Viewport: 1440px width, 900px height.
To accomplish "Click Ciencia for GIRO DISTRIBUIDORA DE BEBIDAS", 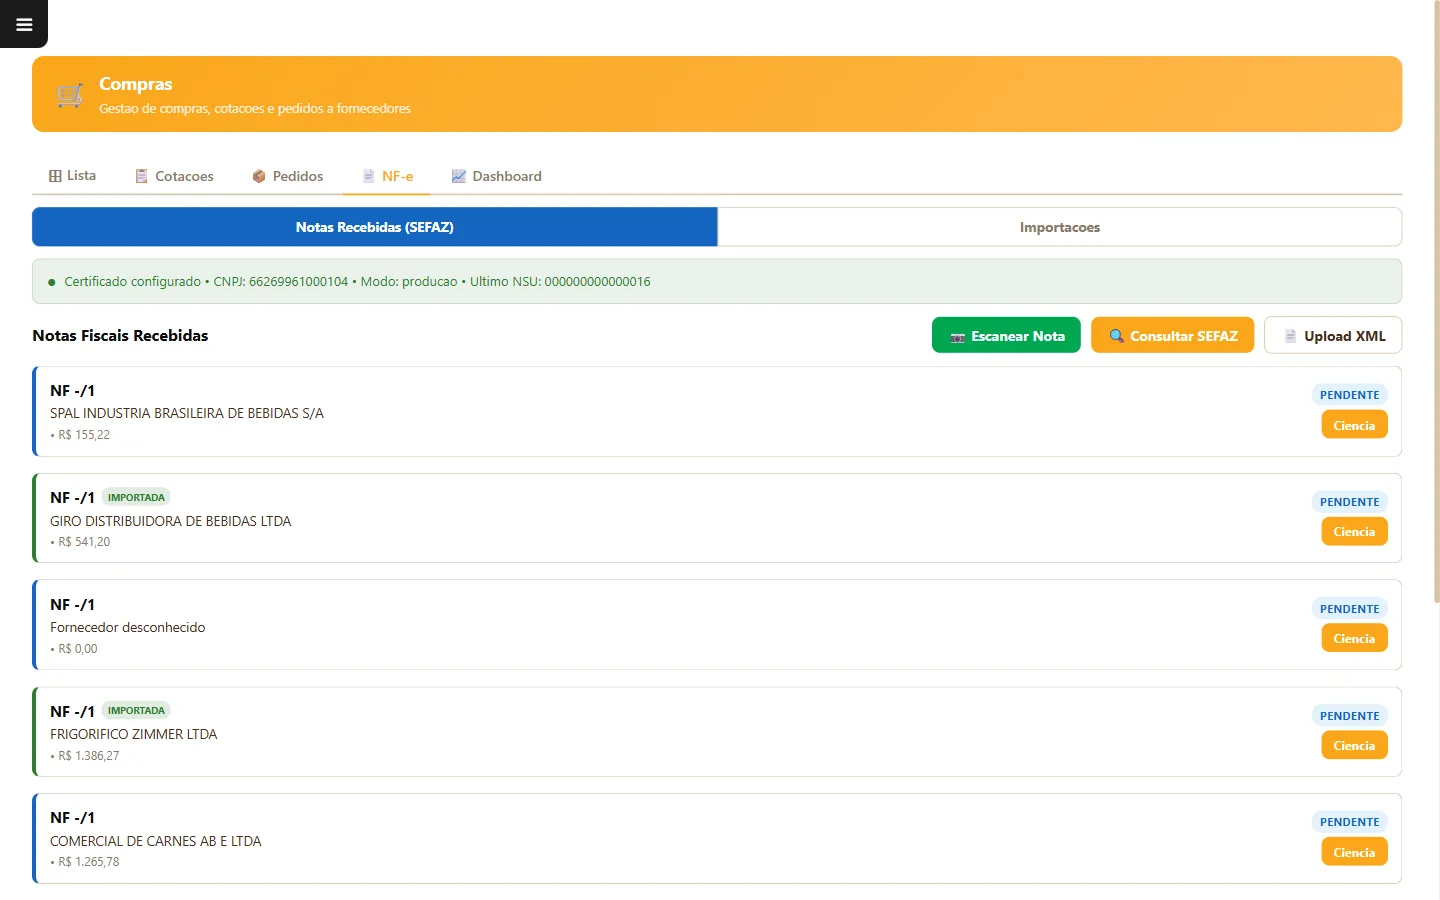I will (x=1354, y=531).
